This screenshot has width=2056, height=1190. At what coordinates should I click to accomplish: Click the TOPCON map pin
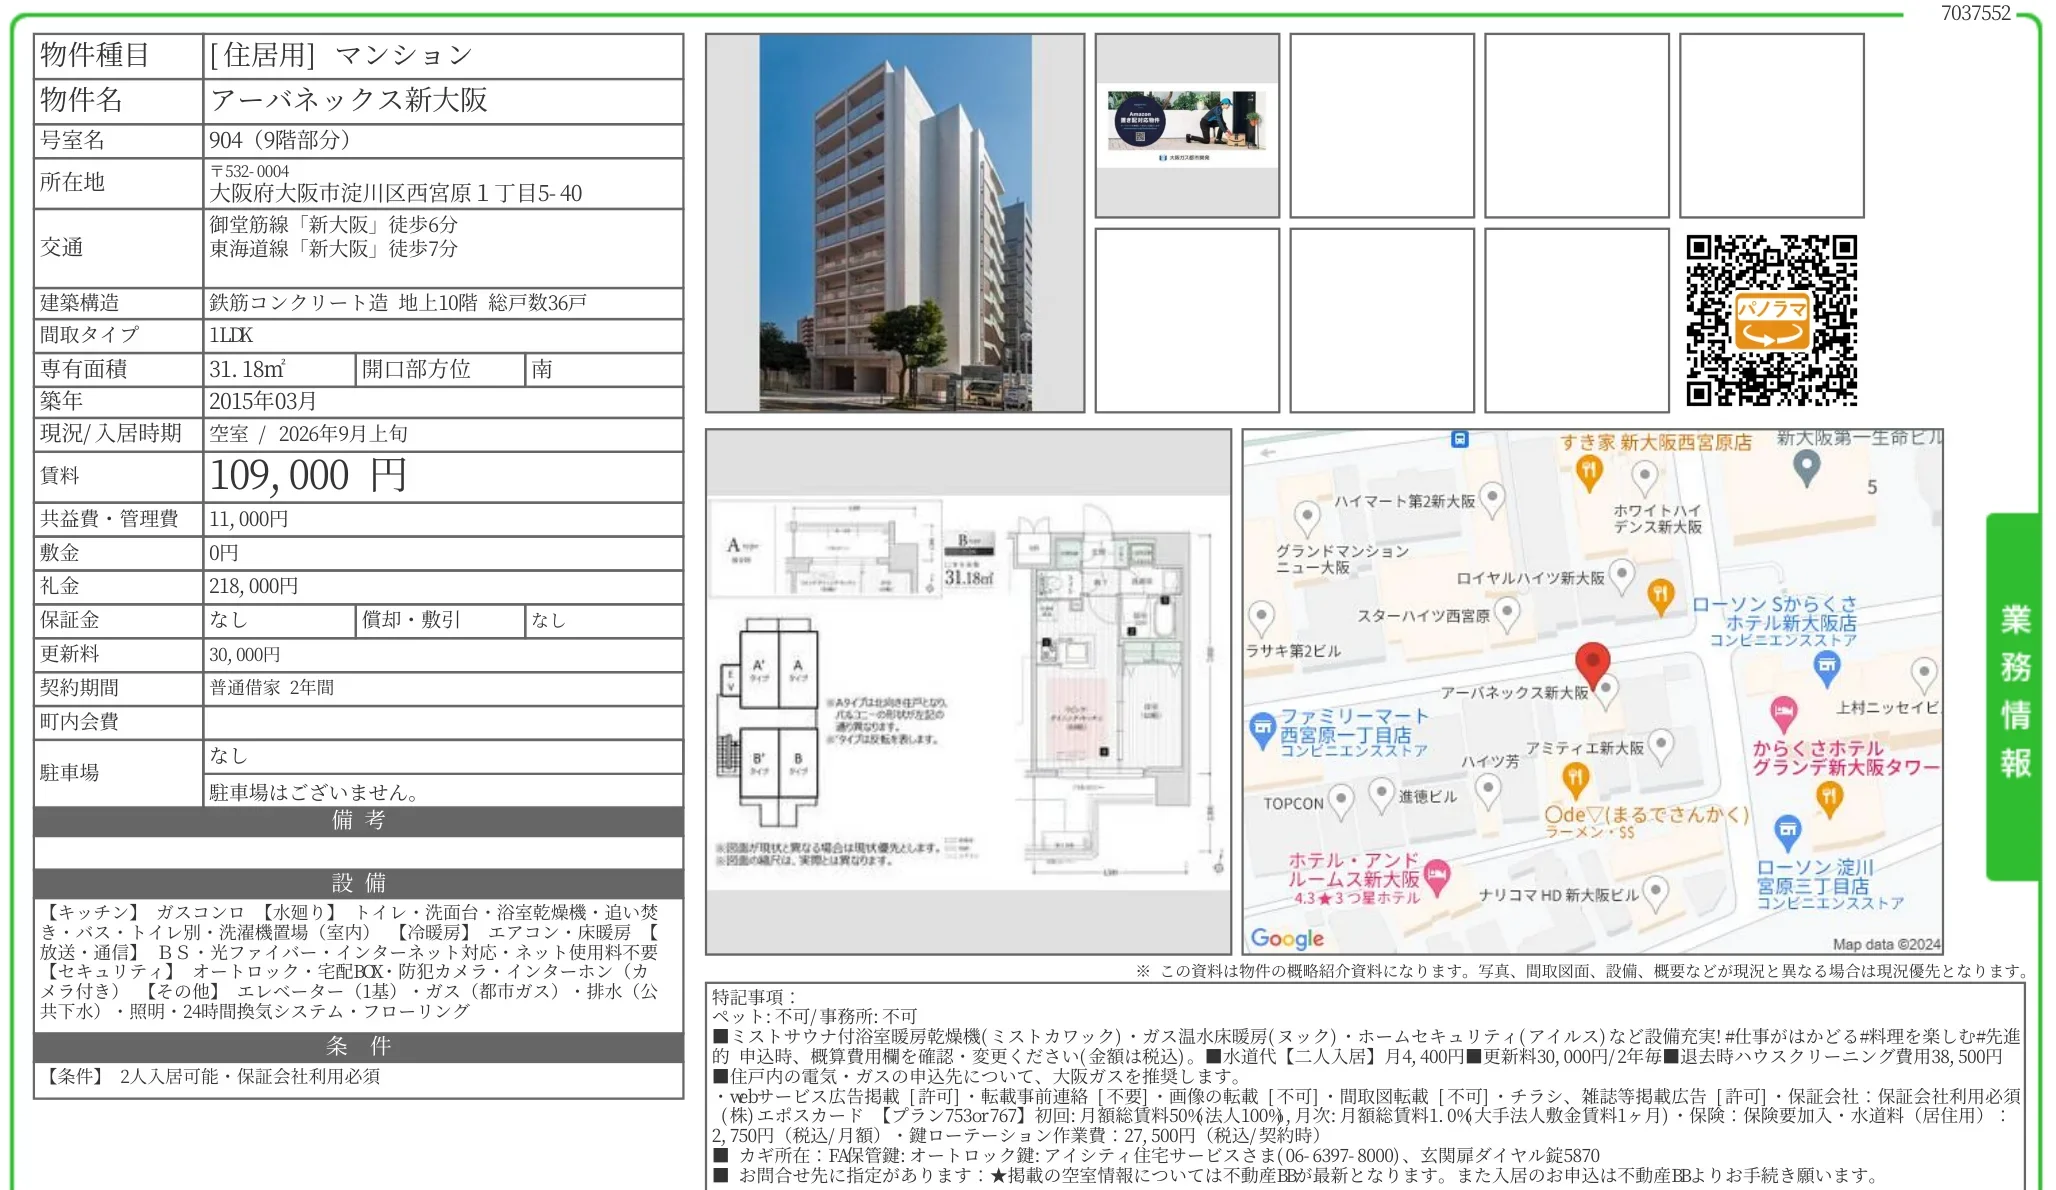click(x=1341, y=802)
